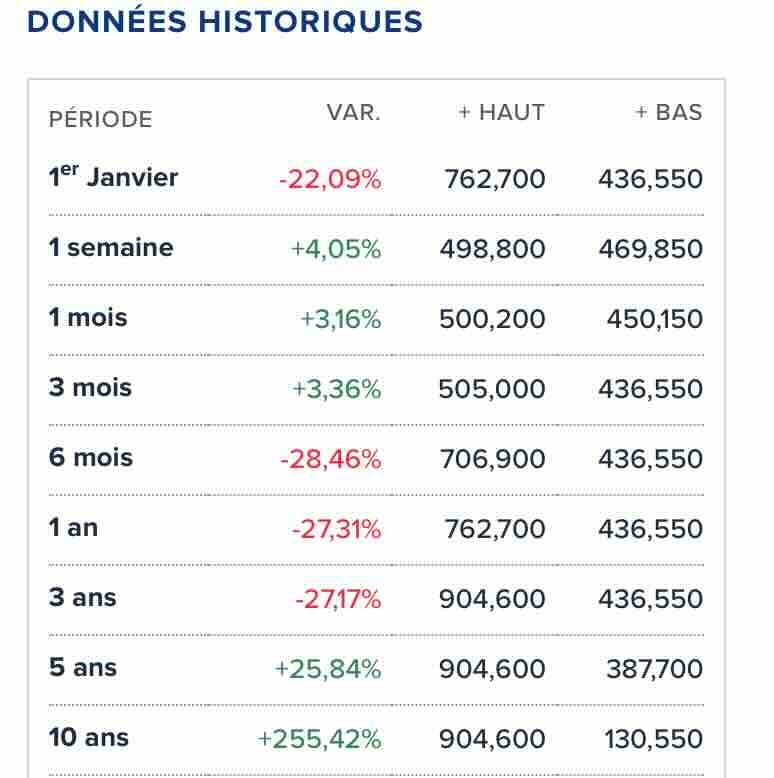Select the 3 ans period label
The height and width of the screenshot is (778, 774).
(x=82, y=598)
